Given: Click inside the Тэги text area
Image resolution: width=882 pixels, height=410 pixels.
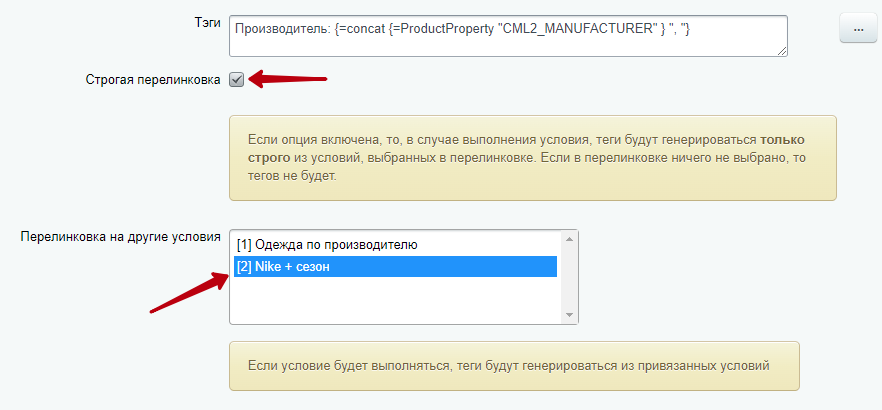Looking at the screenshot, I should 508,36.
